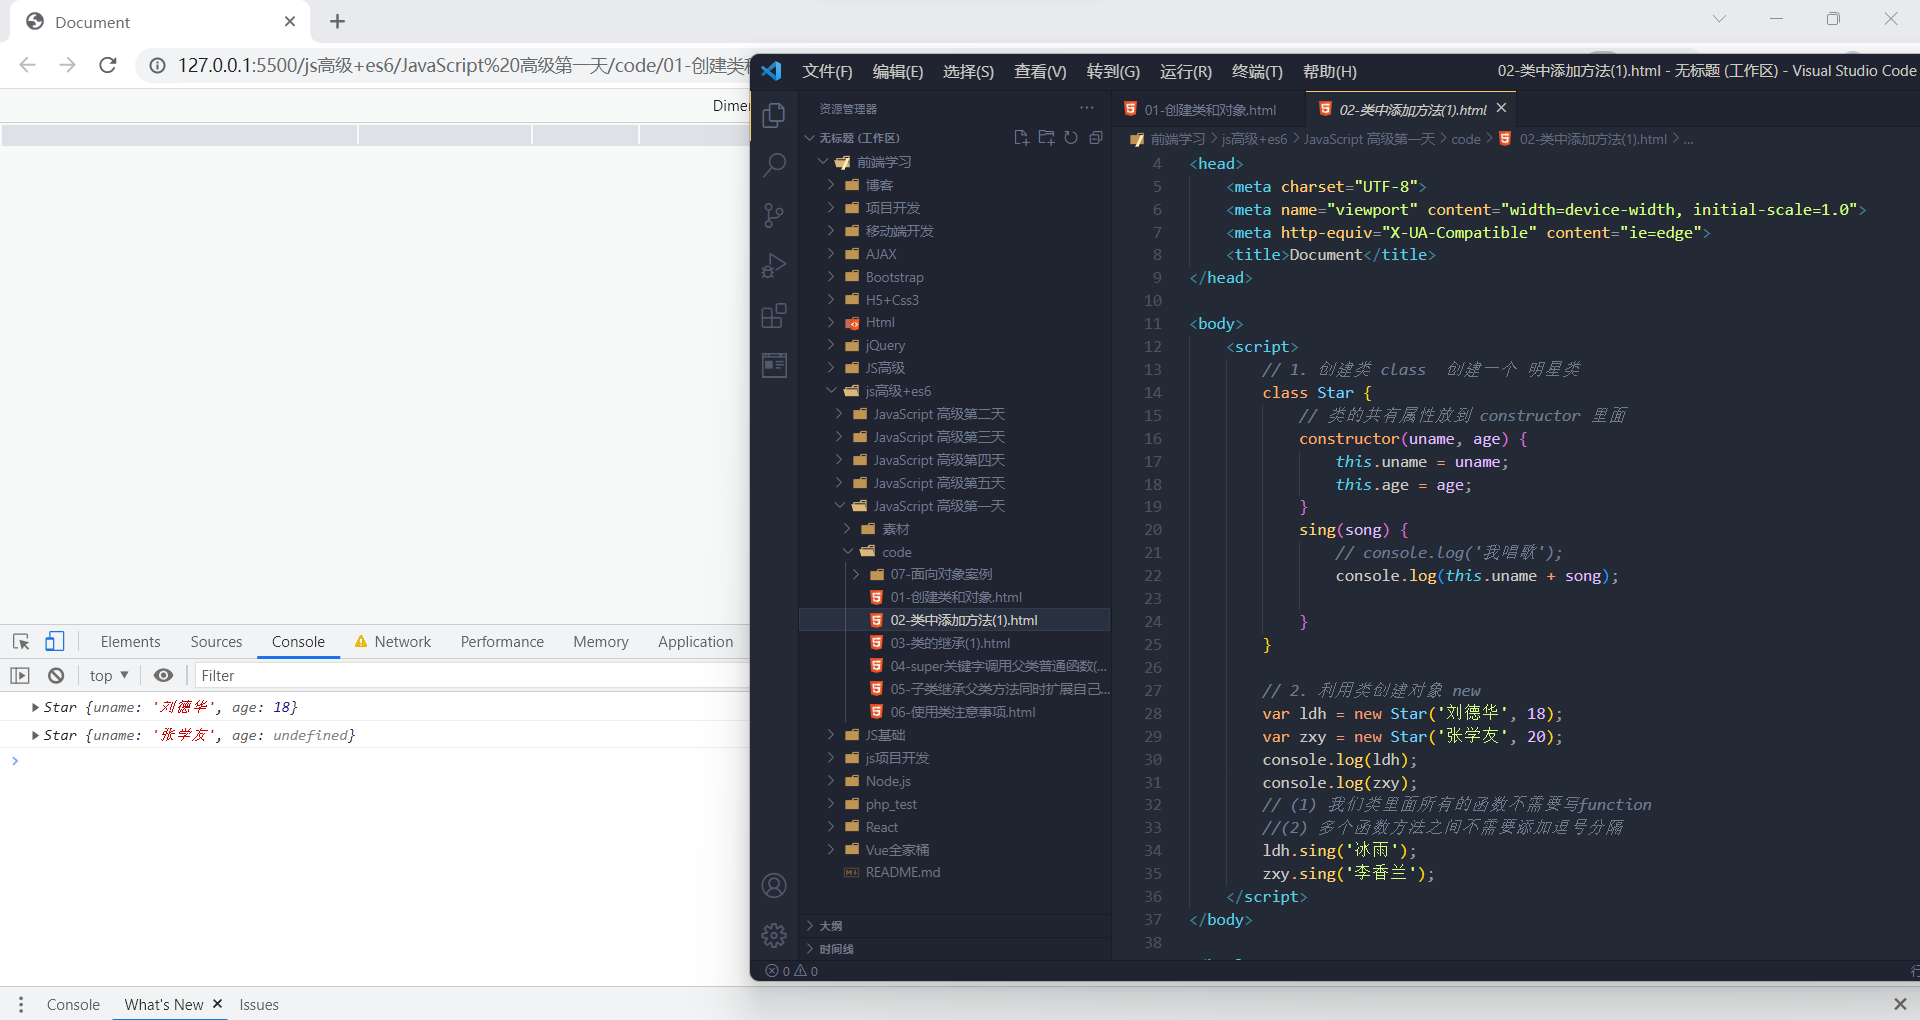Open 03-类的继承(1).html in explorer
Image resolution: width=1920 pixels, height=1020 pixels.
(950, 644)
